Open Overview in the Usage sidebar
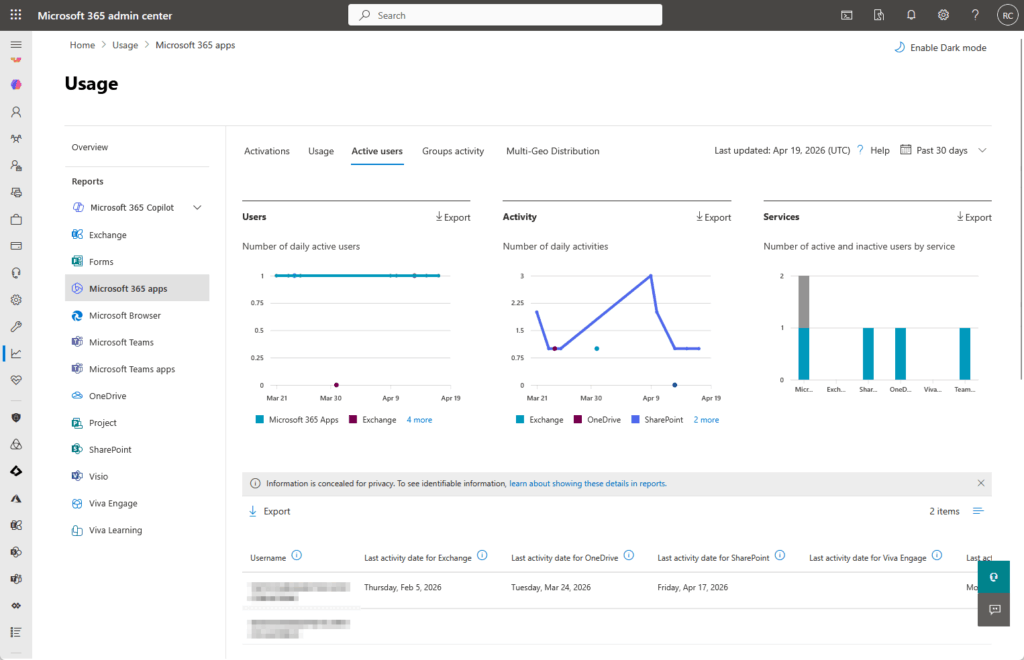 coord(89,147)
